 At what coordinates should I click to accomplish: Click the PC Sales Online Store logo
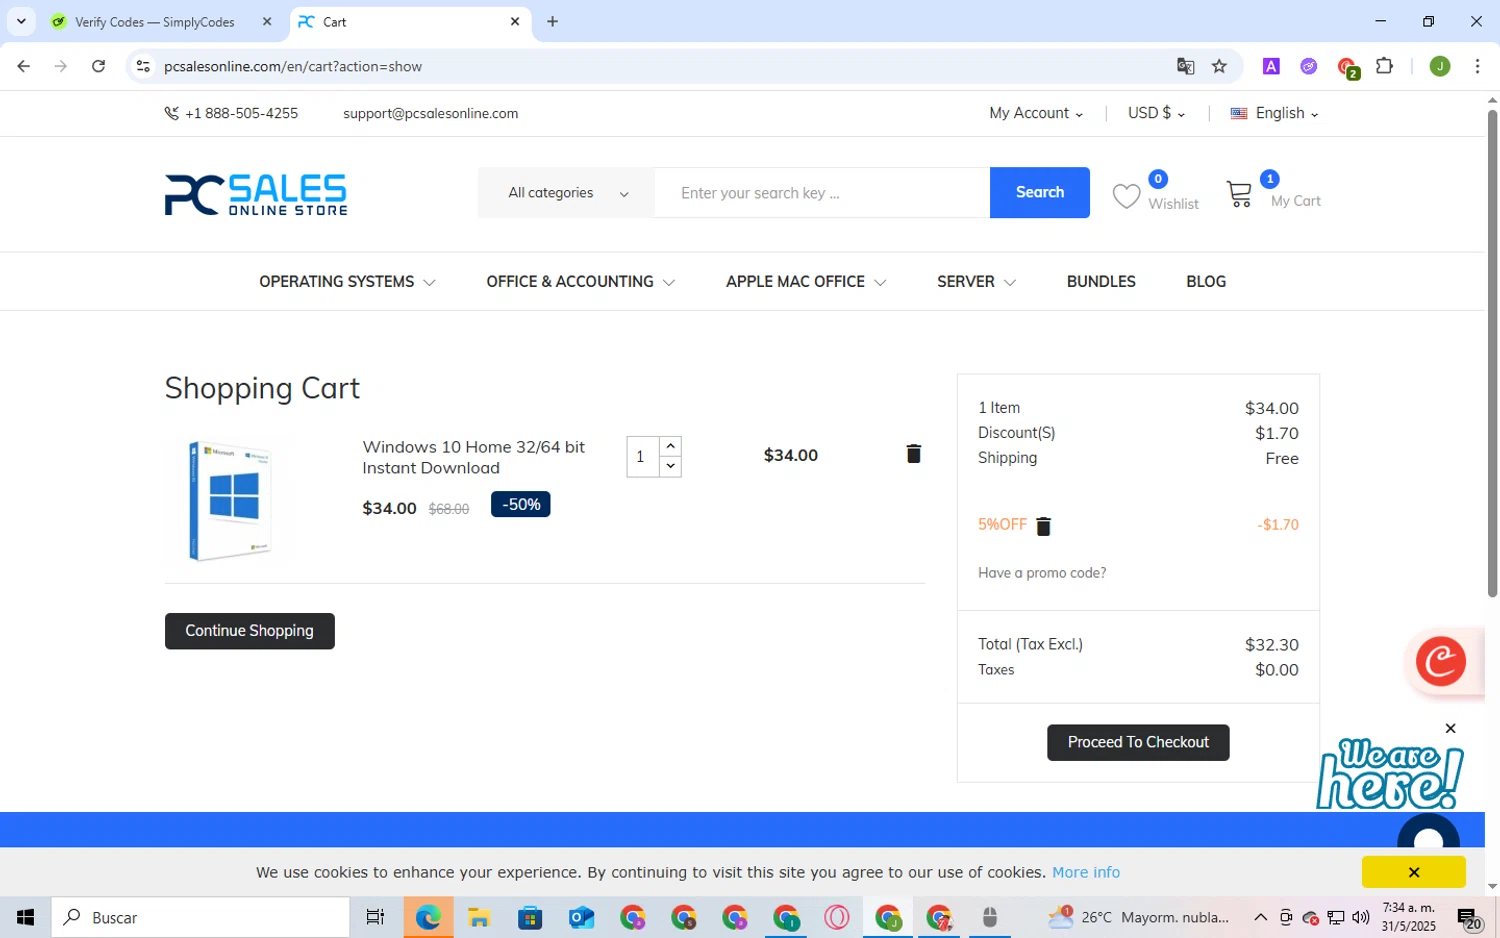256,194
